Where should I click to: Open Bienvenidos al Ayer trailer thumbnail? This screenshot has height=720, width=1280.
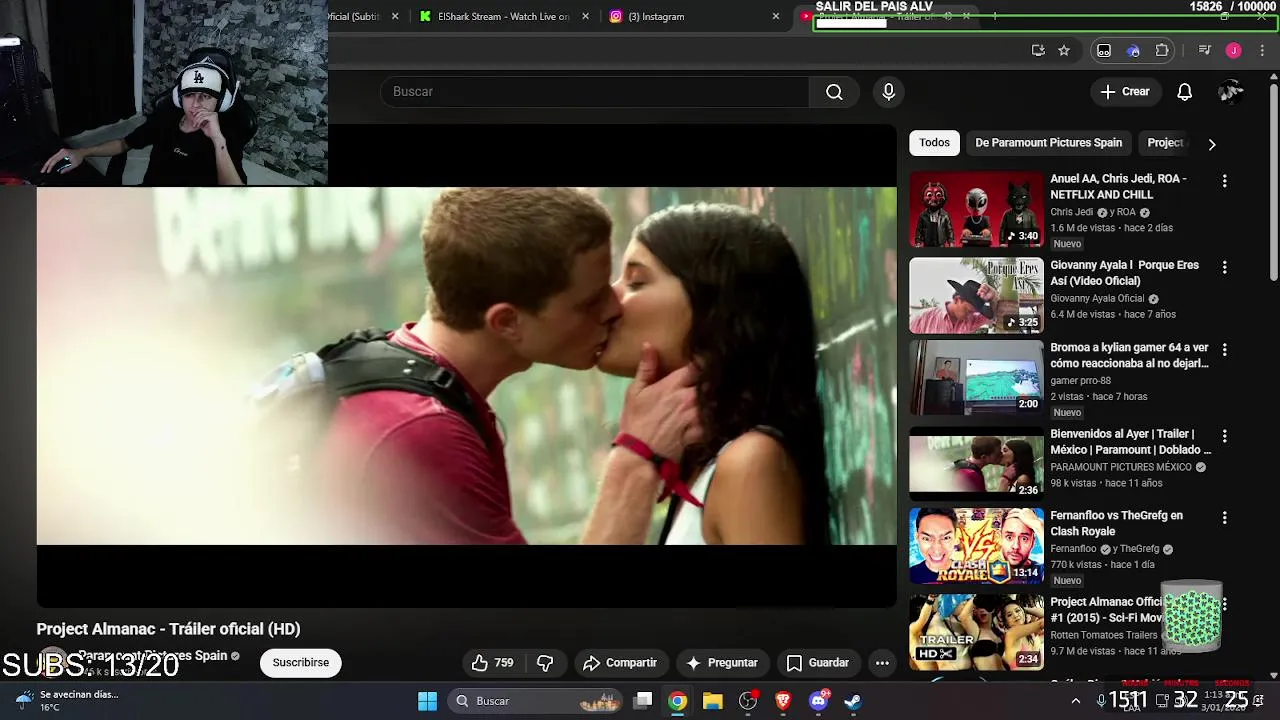coord(976,464)
